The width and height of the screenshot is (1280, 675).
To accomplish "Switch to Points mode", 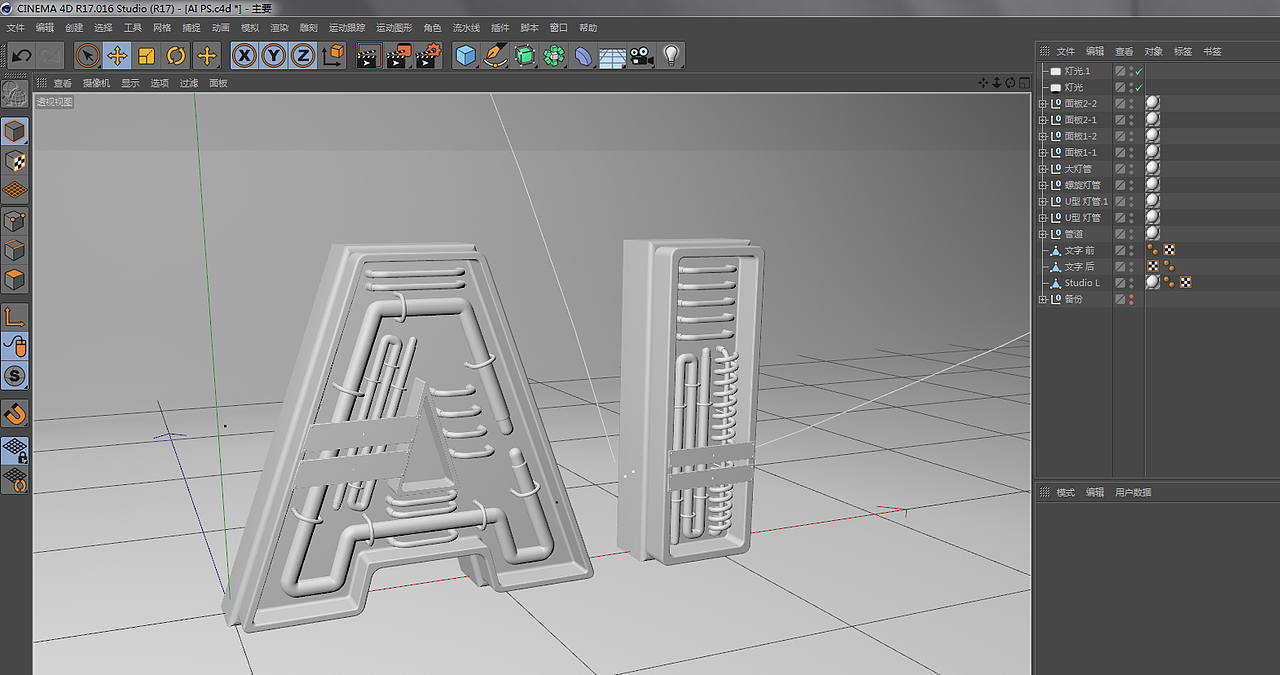I will pyautogui.click(x=15, y=221).
